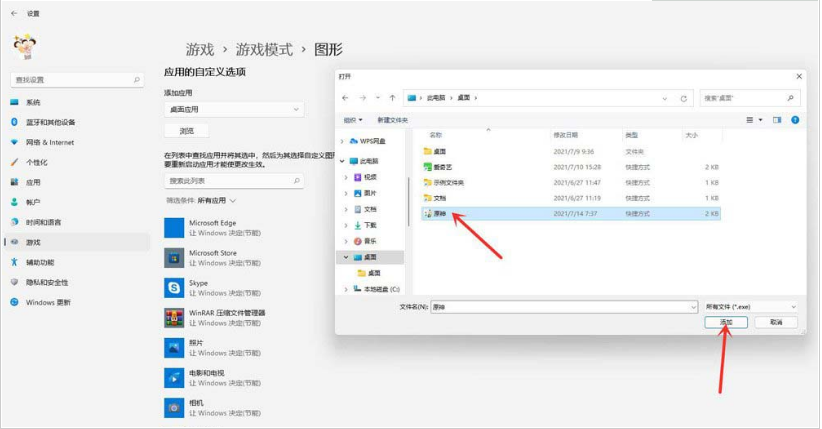Select the WinRAR 压缩文件管理器 icon
The width and height of the screenshot is (822, 429).
173,317
